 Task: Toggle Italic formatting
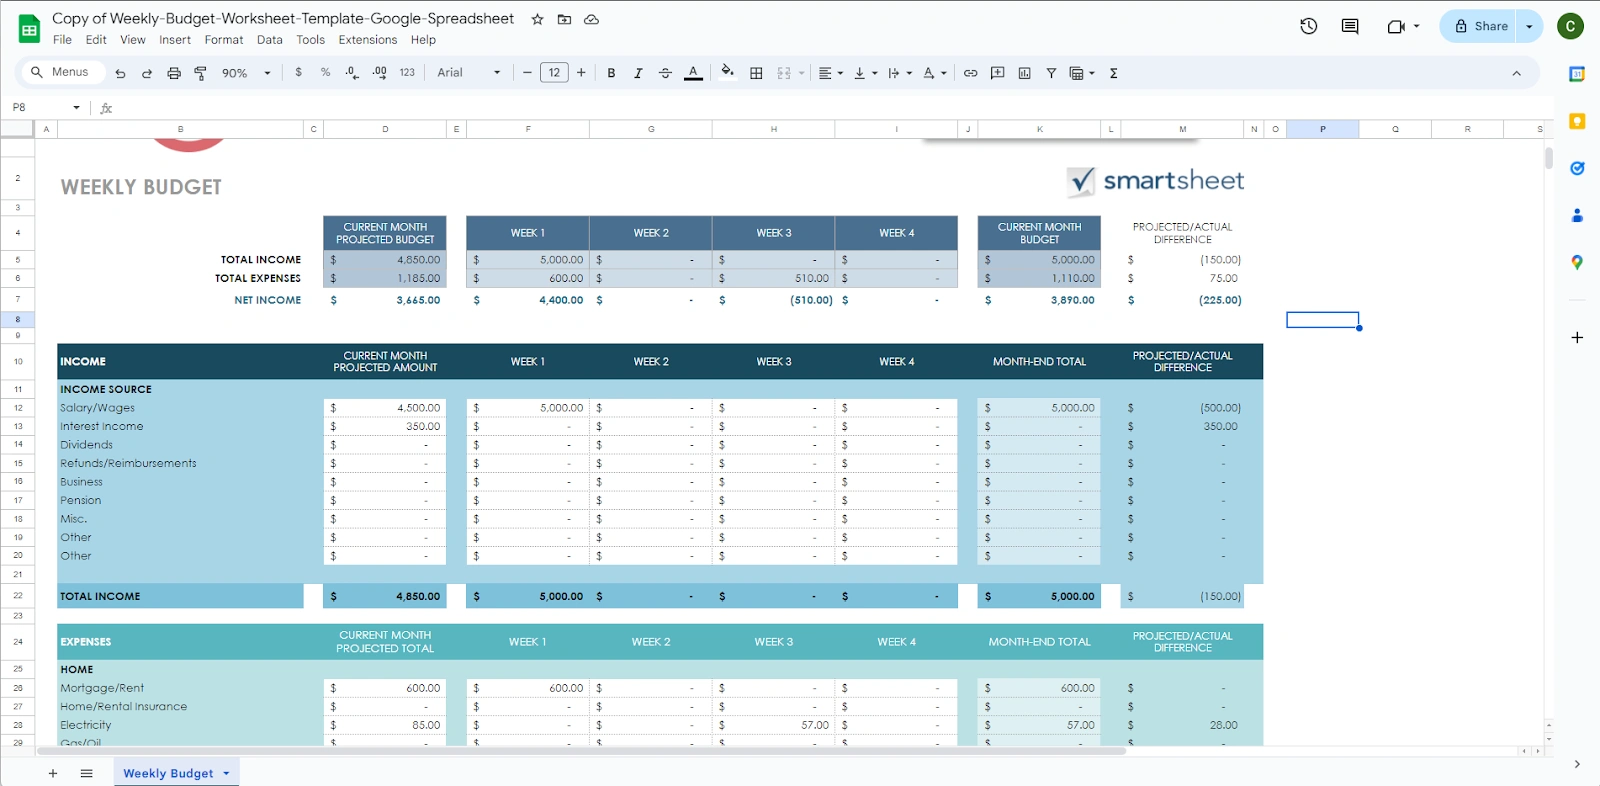(638, 73)
